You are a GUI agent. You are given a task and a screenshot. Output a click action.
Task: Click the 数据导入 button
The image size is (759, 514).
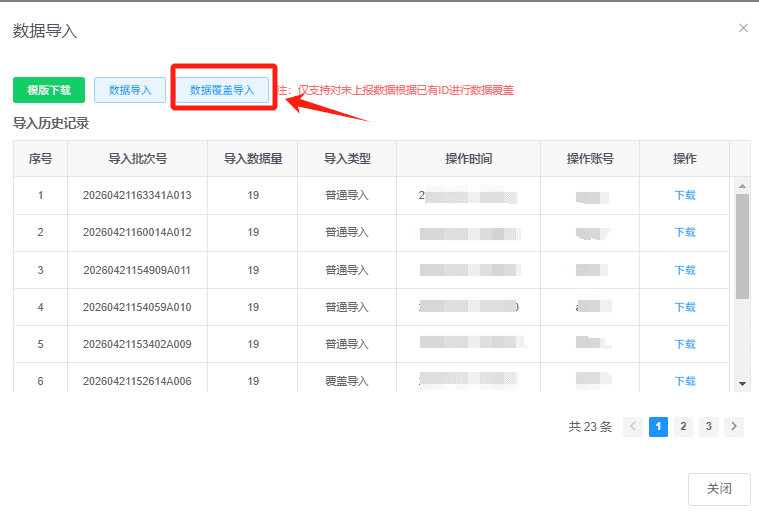130,90
